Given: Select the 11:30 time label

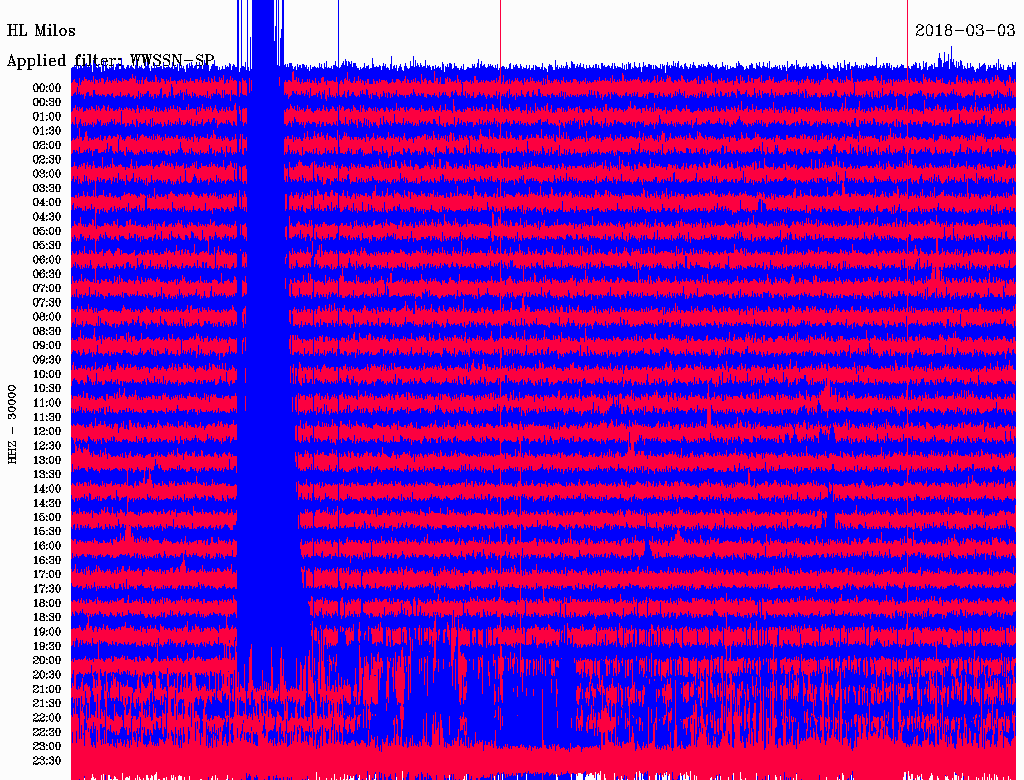Looking at the screenshot, I should pyautogui.click(x=47, y=417).
